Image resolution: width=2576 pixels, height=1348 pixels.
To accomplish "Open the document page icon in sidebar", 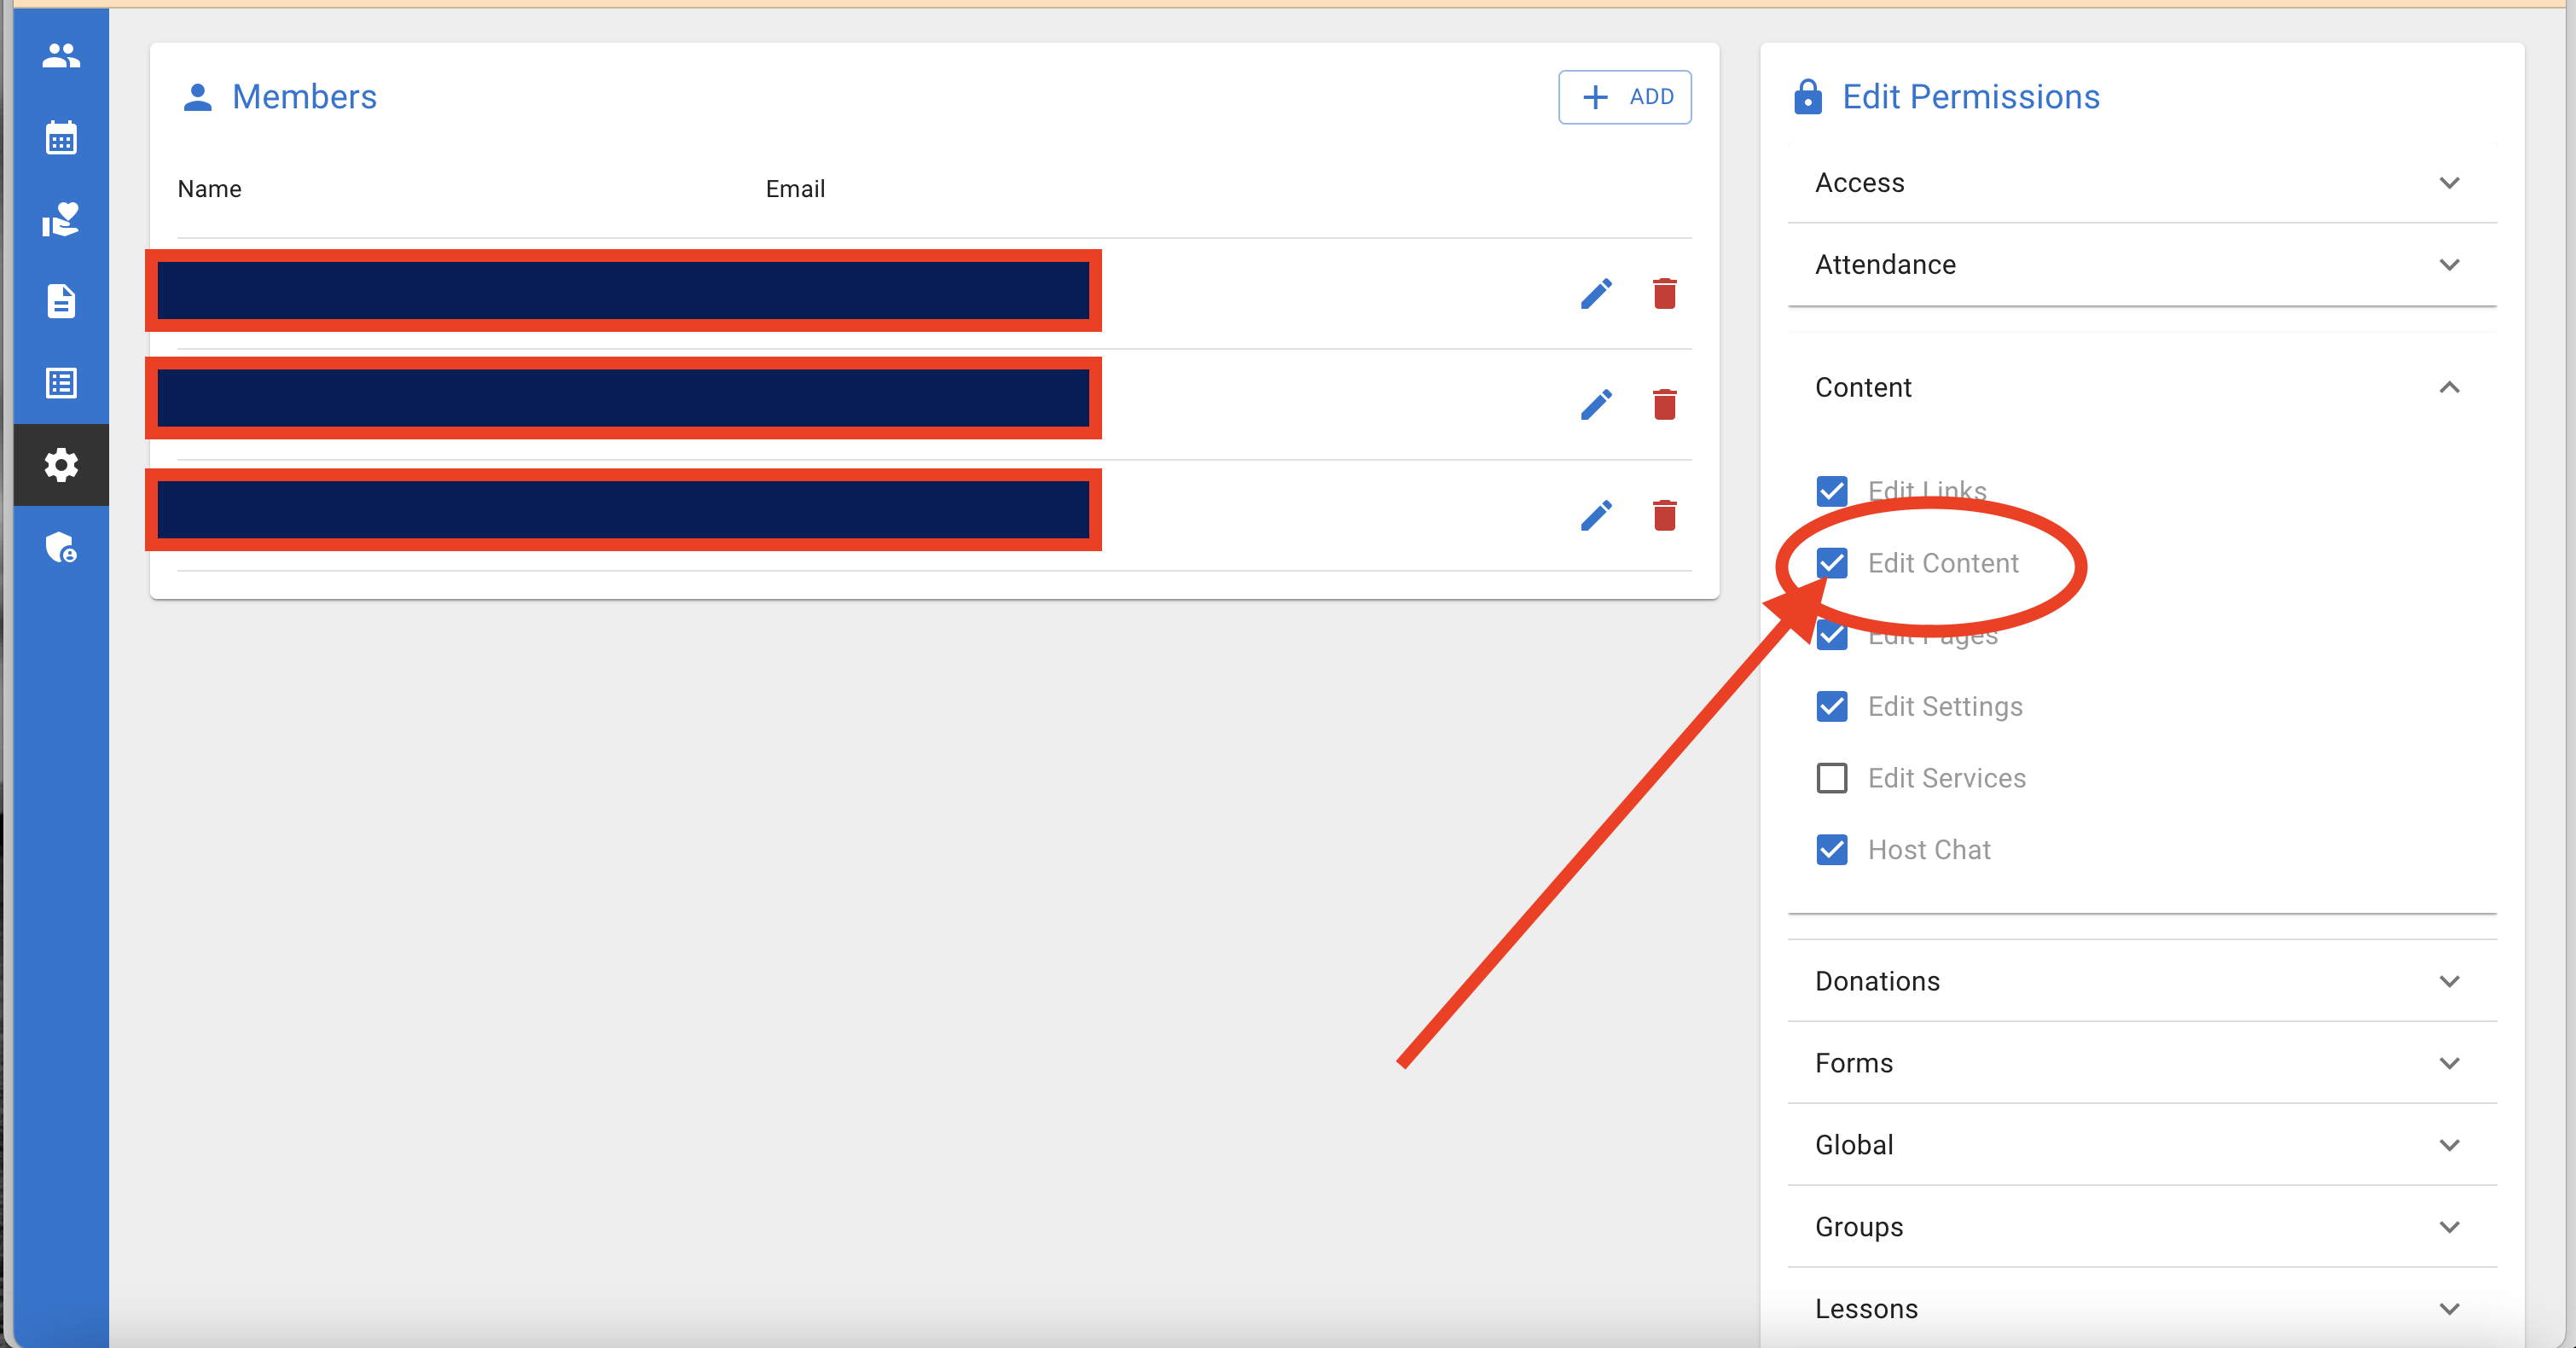I will (x=61, y=301).
